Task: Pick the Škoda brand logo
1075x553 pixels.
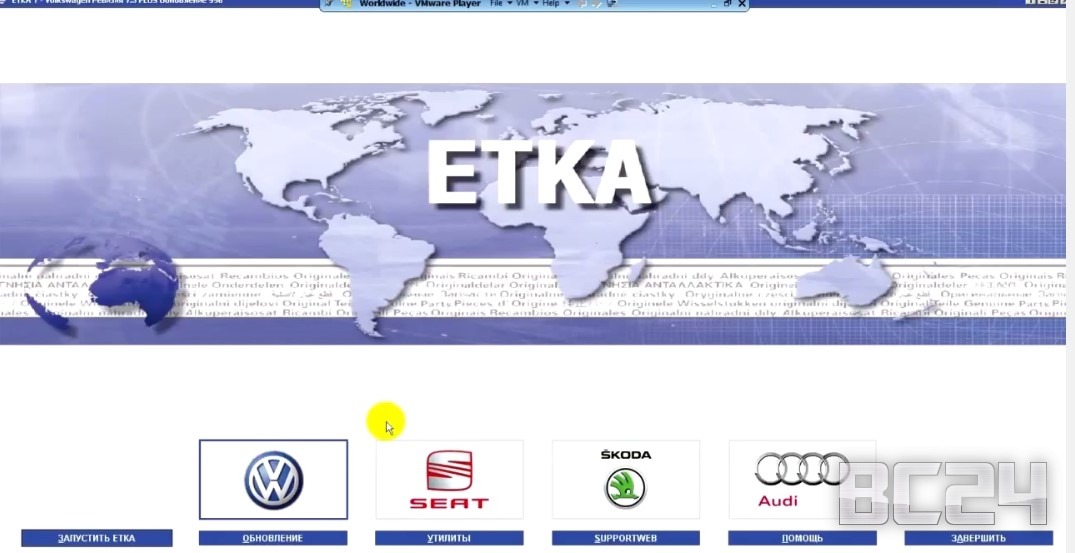Action: [625, 480]
